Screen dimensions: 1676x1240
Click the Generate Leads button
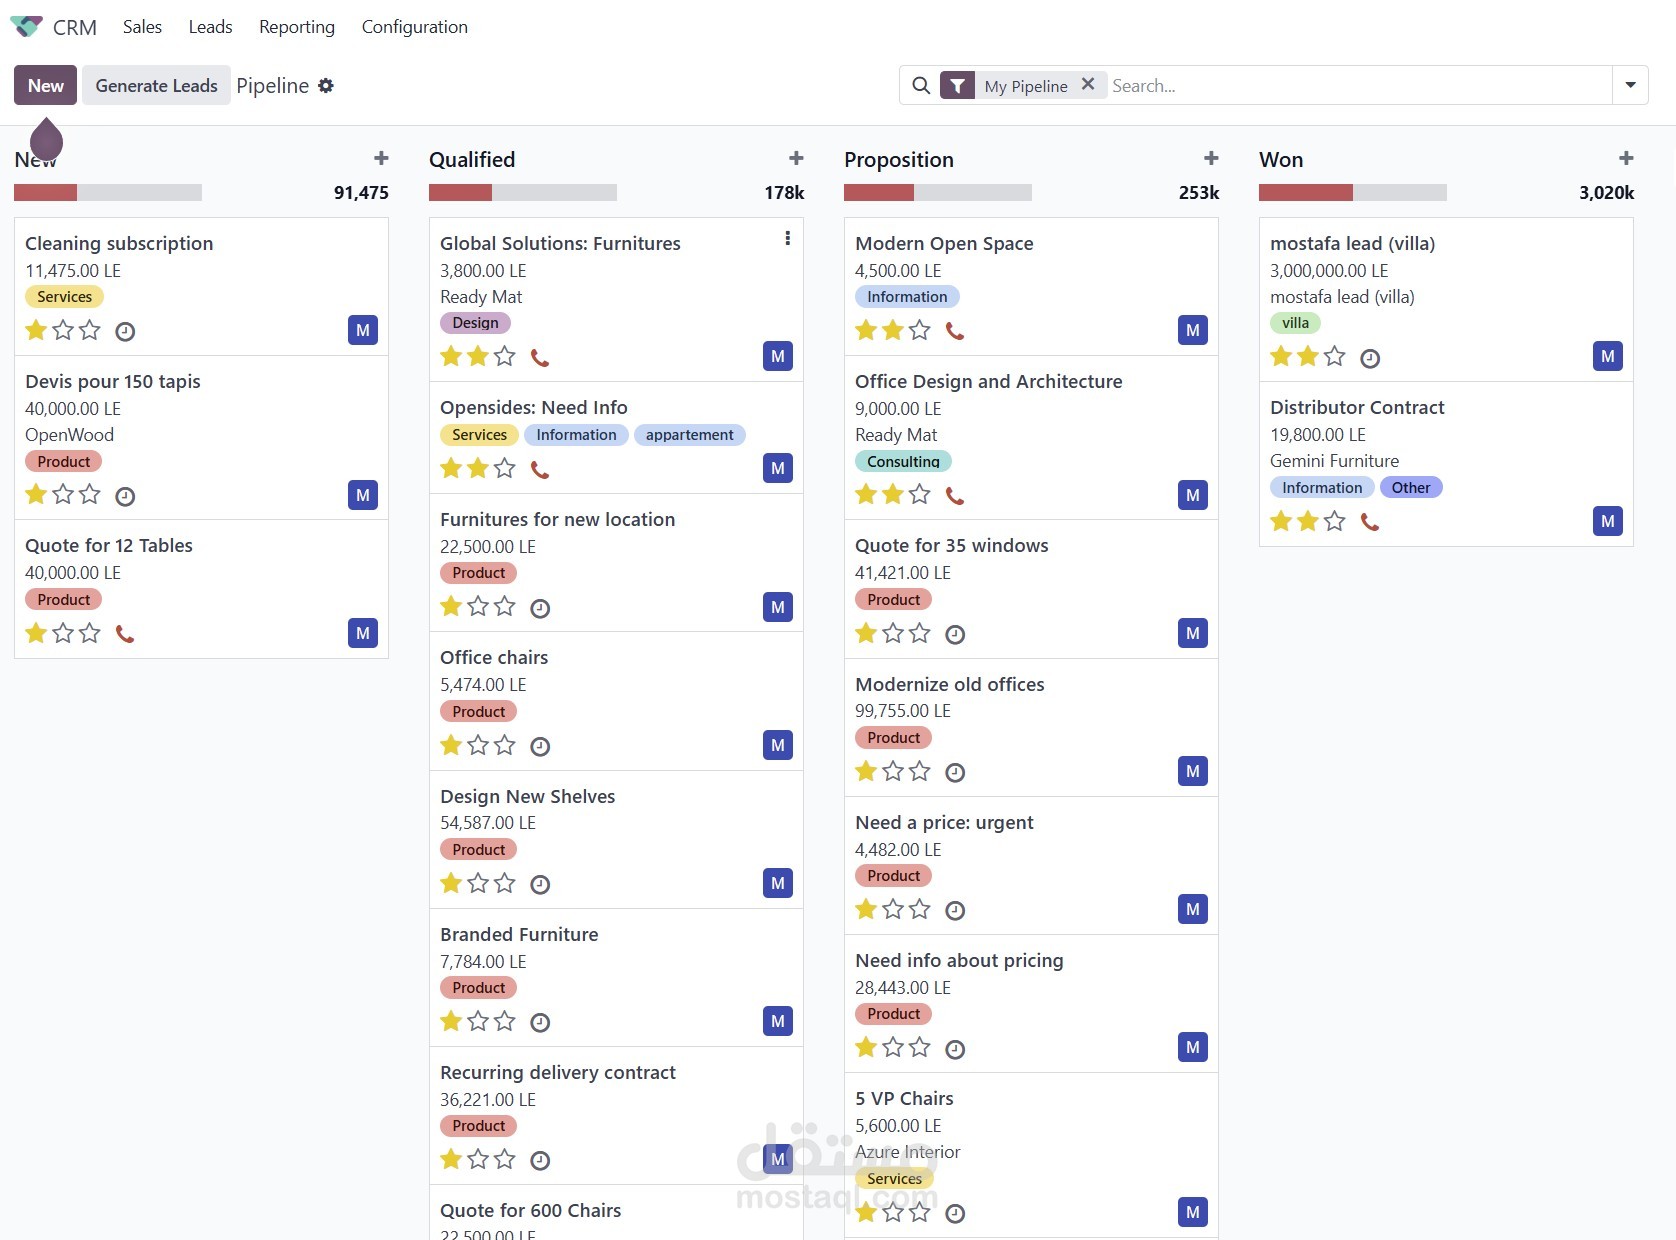(156, 85)
